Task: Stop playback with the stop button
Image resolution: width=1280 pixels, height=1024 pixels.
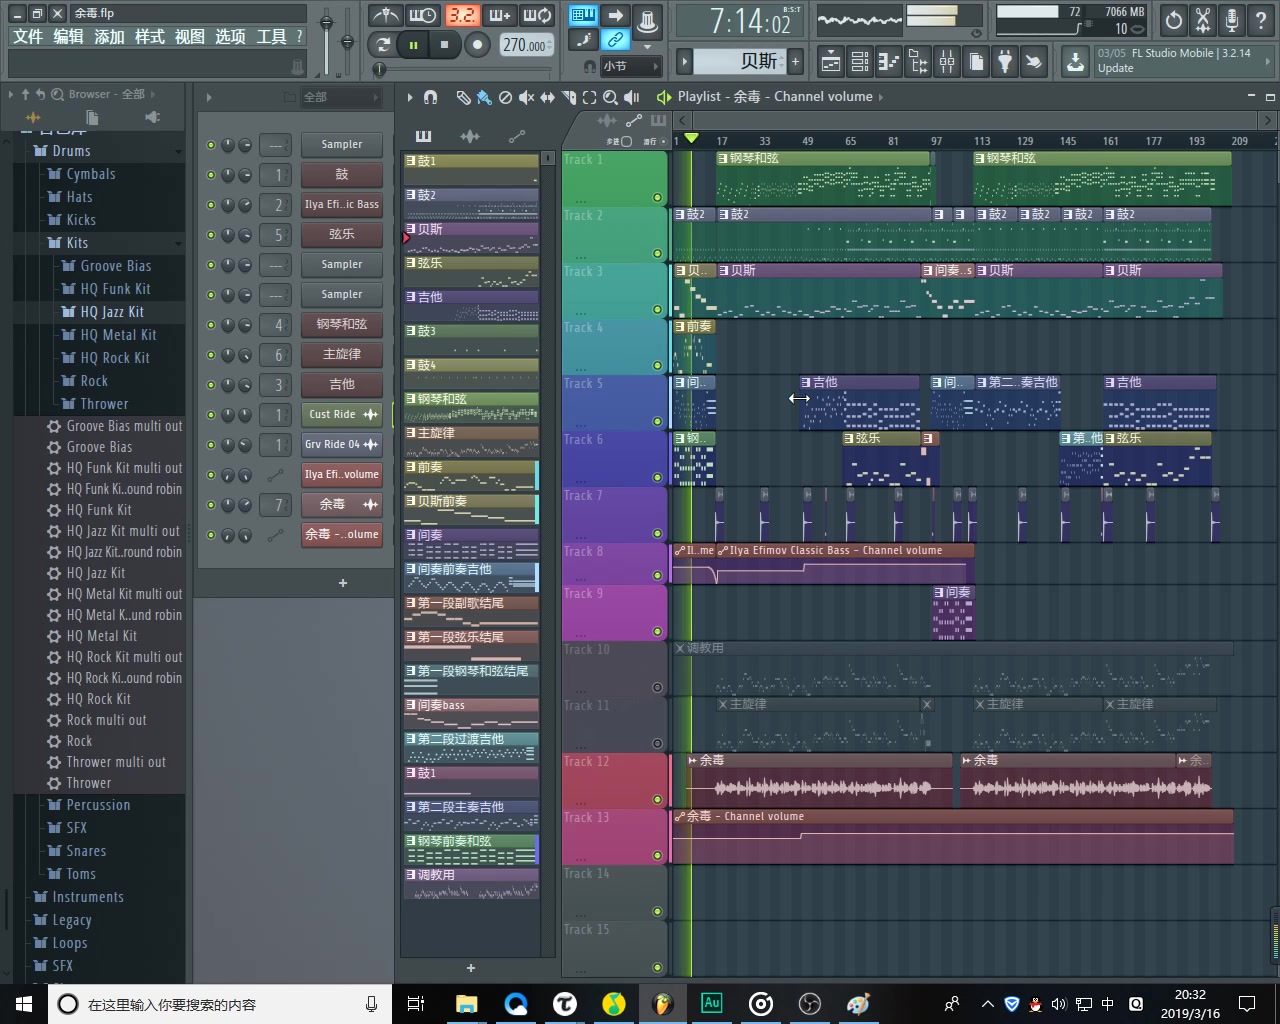Action: [445, 44]
